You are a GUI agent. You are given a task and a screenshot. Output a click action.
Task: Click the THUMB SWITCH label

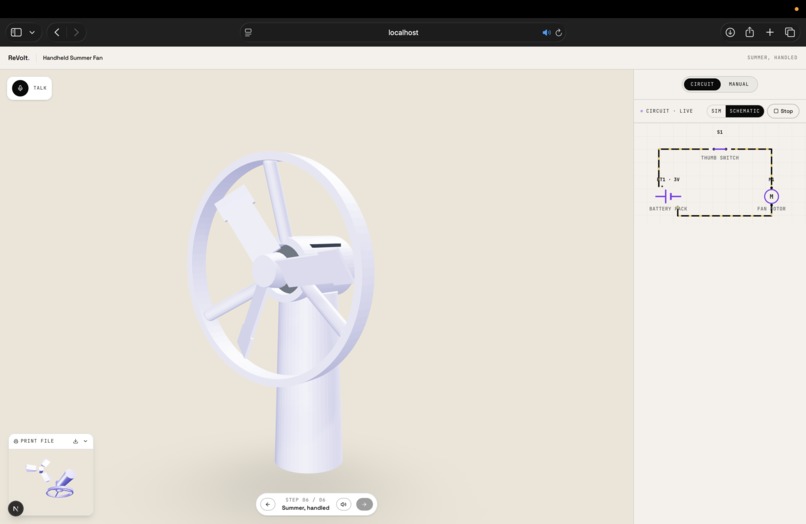tap(720, 158)
